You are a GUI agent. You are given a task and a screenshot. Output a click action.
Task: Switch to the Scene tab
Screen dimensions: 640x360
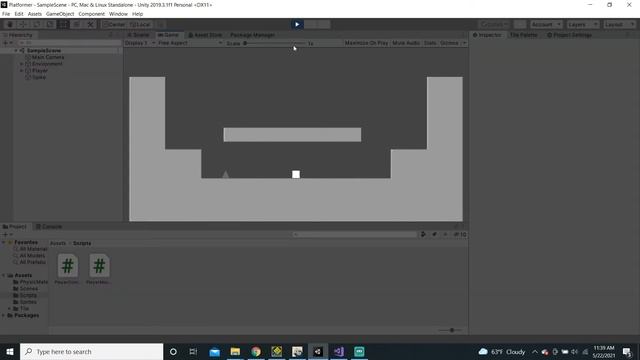139,35
